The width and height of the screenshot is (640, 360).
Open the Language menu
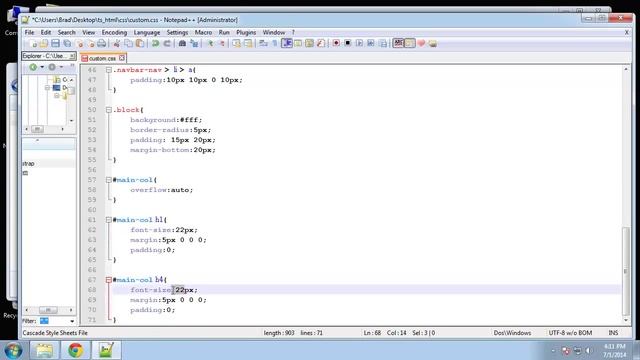point(147,32)
